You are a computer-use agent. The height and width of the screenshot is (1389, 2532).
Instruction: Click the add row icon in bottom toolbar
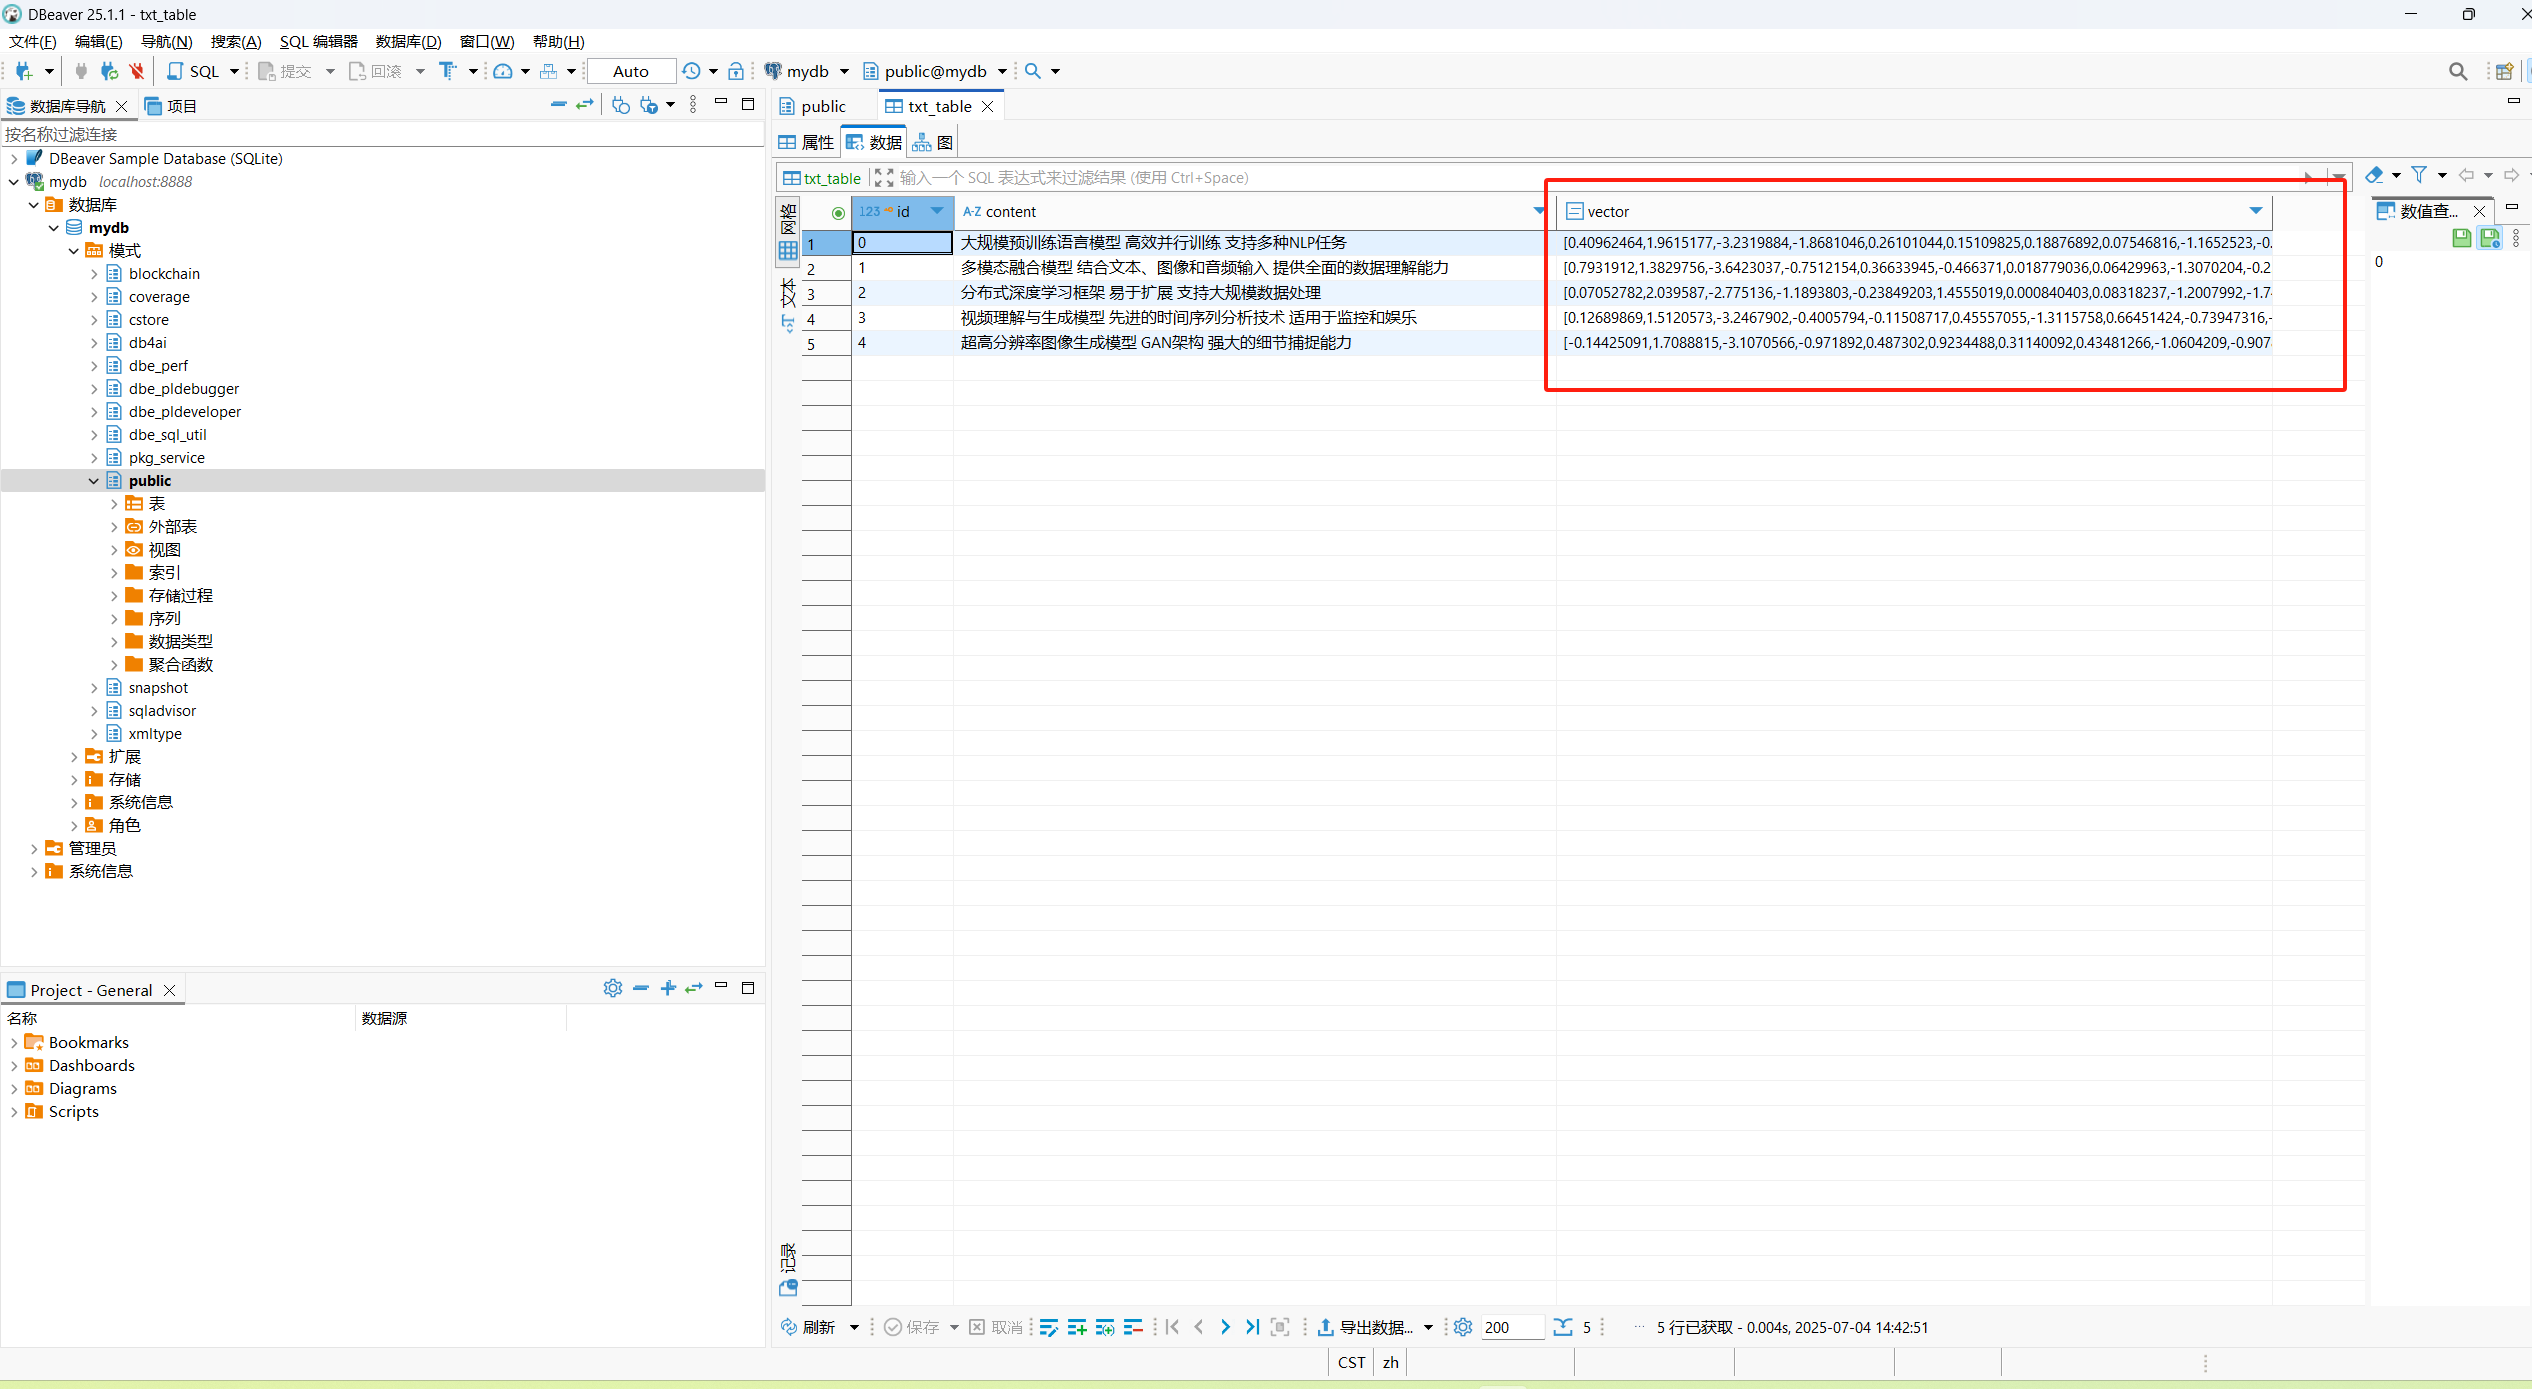1077,1327
